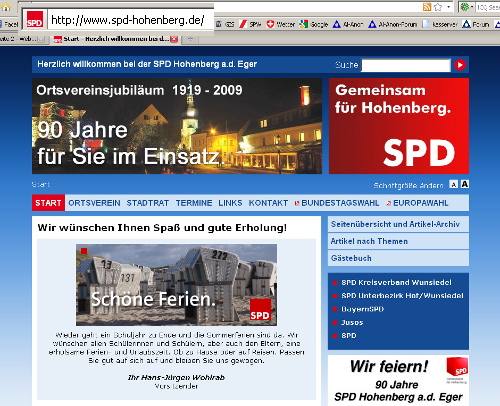
Task: Visit the Jusos link
Action: click(352, 322)
